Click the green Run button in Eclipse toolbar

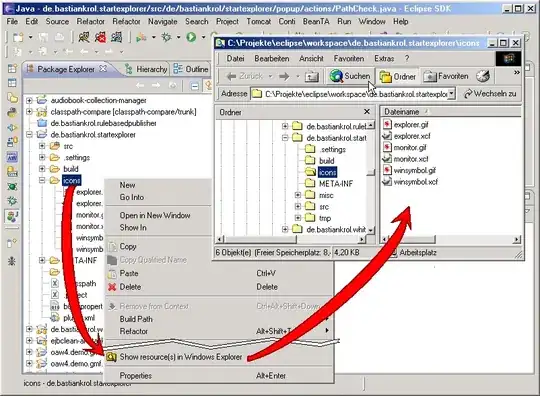tap(191, 37)
